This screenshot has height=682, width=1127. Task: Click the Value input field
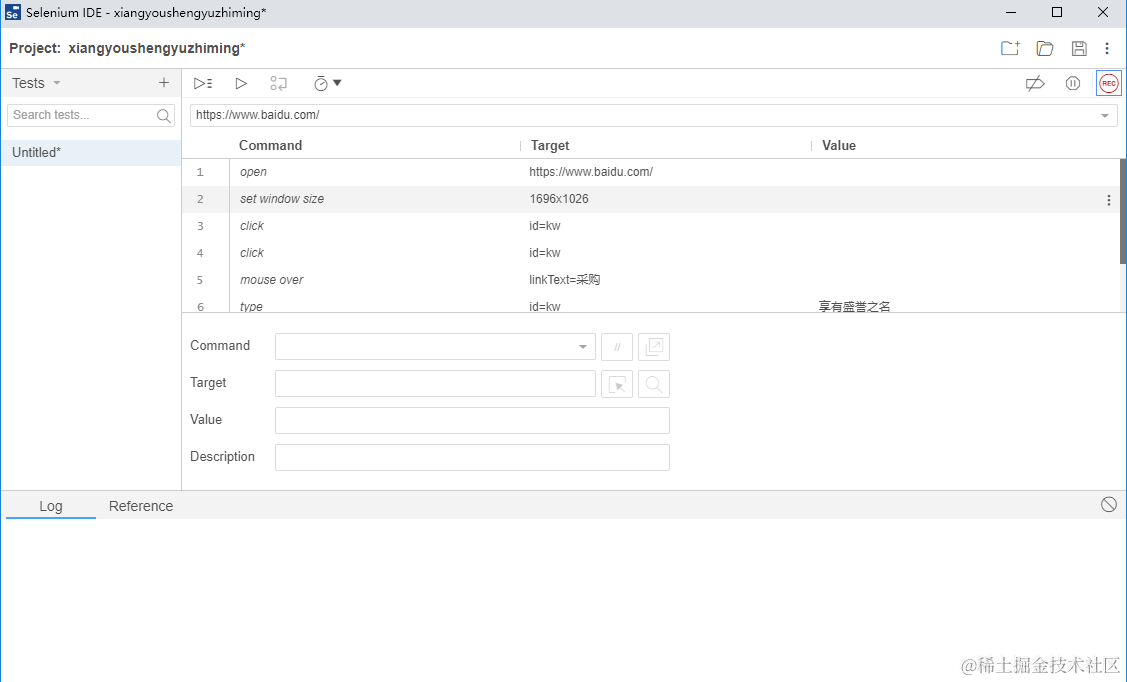(x=472, y=420)
